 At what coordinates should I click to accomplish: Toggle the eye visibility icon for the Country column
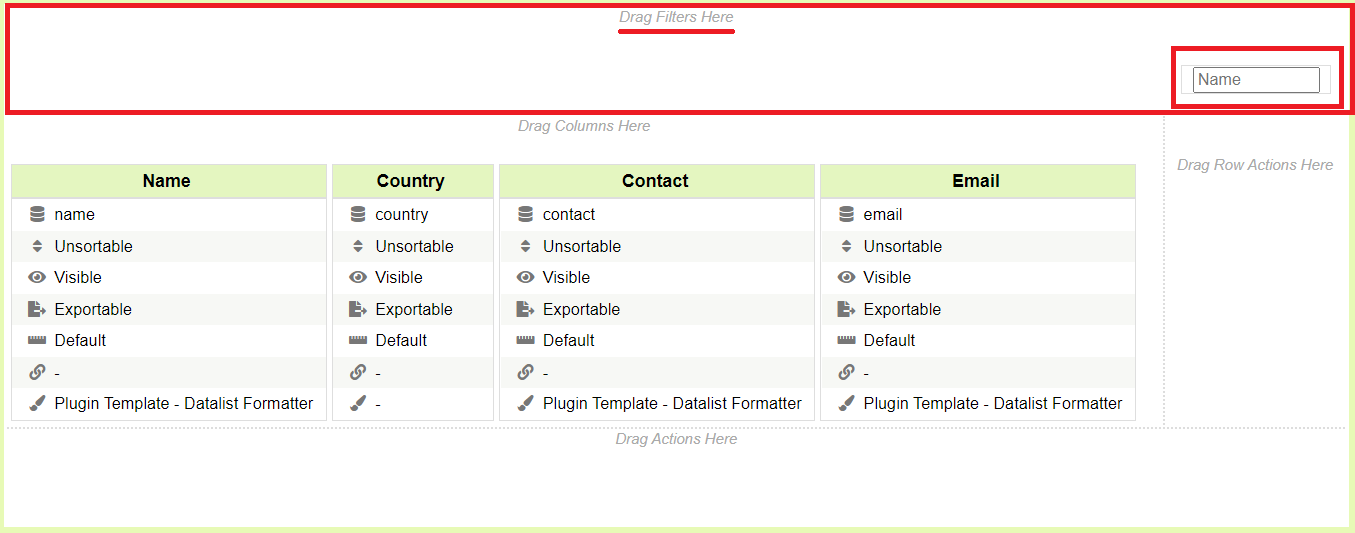pyautogui.click(x=358, y=277)
